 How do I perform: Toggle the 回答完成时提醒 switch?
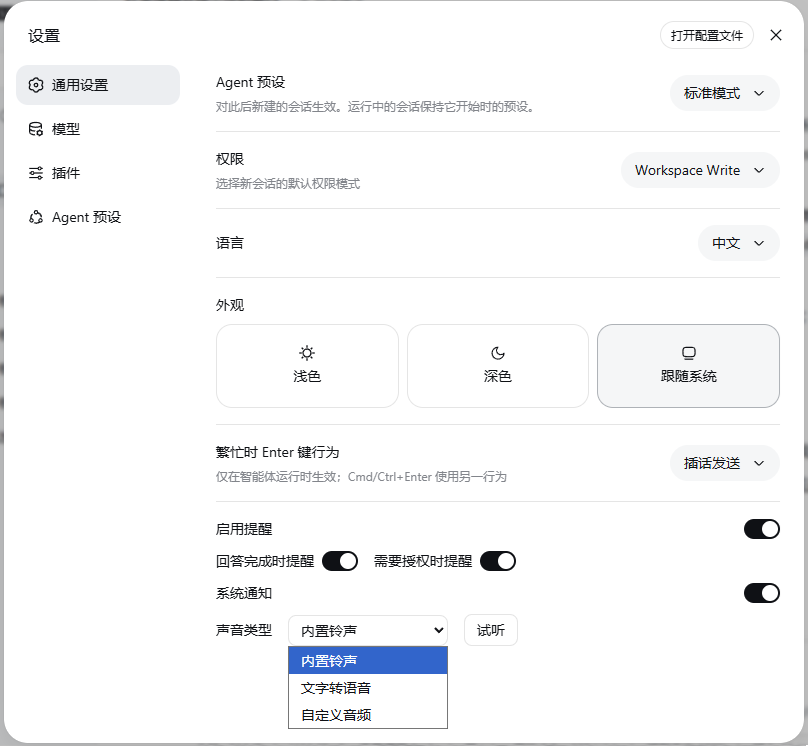(x=340, y=561)
